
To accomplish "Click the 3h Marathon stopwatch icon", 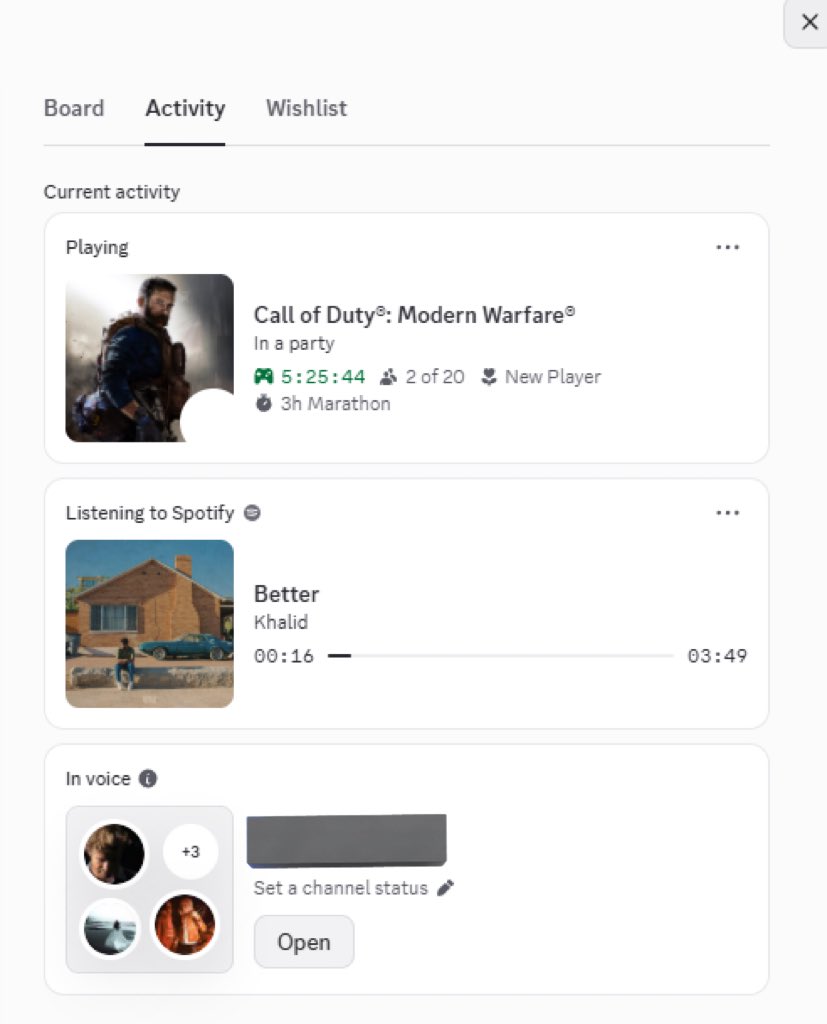I will click(x=263, y=404).
